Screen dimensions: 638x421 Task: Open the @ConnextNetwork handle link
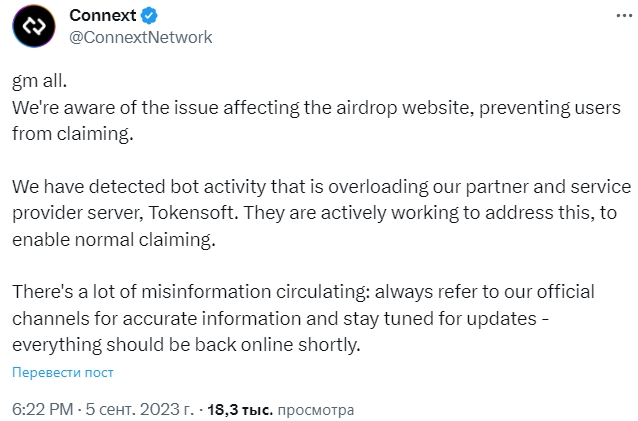point(140,37)
